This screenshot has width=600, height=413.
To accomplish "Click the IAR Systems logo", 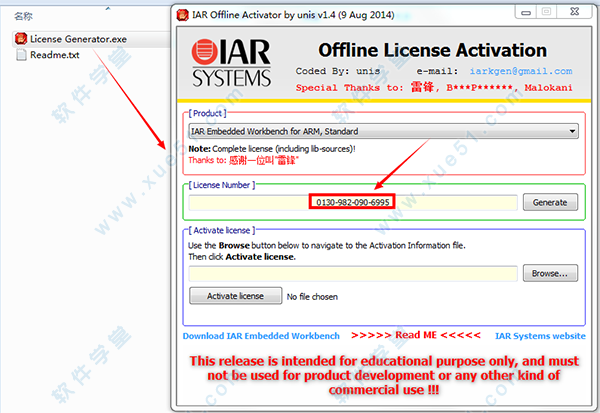I will click(x=231, y=62).
